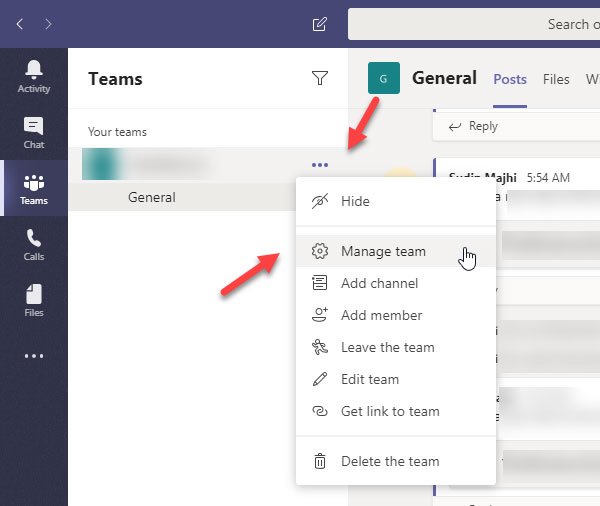Open more options ellipsis beside team name
Screen dimensions: 600x506
320,165
